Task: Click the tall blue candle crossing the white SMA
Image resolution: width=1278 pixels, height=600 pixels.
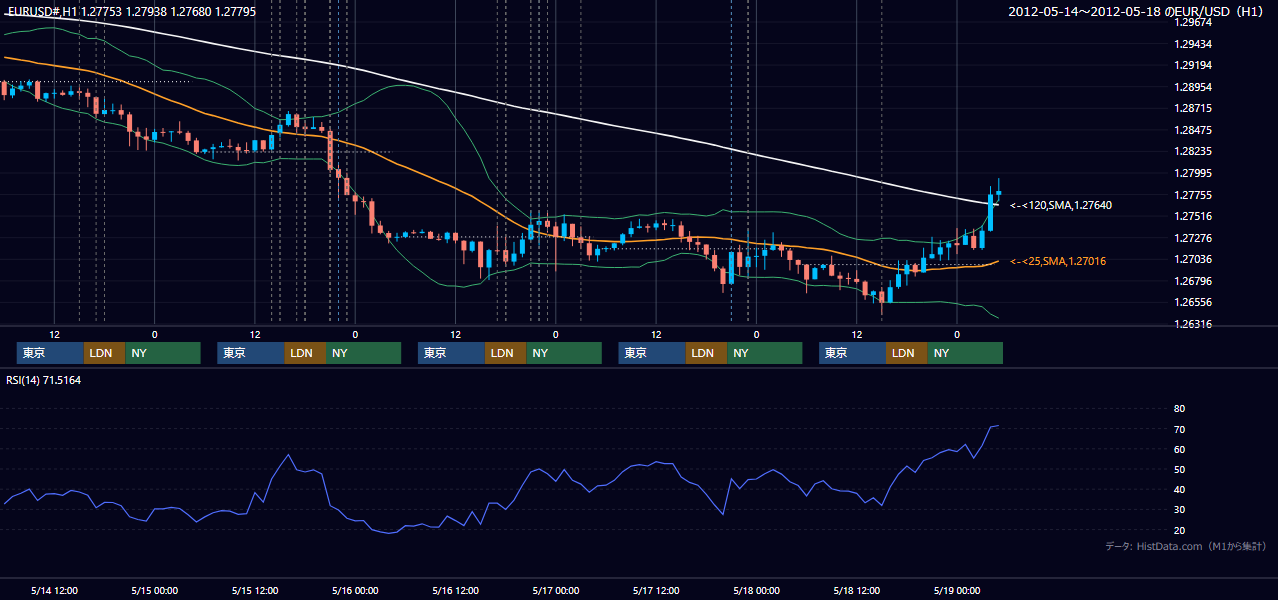Action: click(x=990, y=210)
